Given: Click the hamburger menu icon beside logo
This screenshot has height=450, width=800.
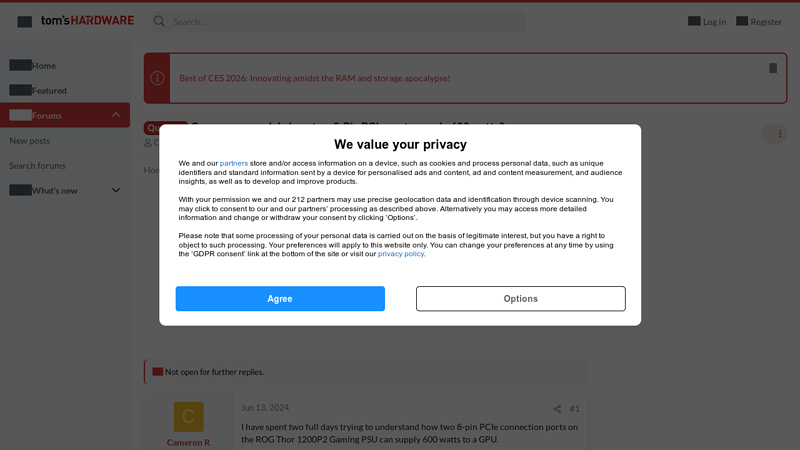Looking at the screenshot, I should click(25, 22).
